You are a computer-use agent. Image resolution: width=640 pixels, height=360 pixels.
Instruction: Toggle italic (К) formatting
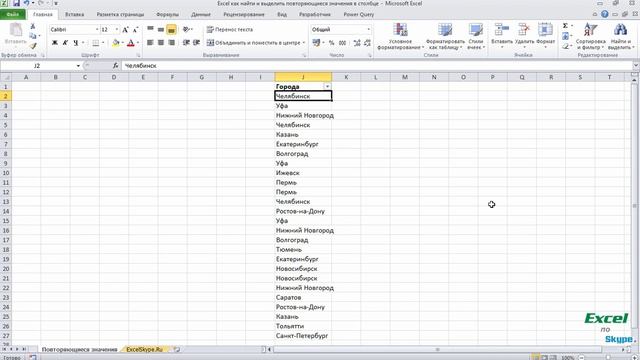(x=65, y=42)
